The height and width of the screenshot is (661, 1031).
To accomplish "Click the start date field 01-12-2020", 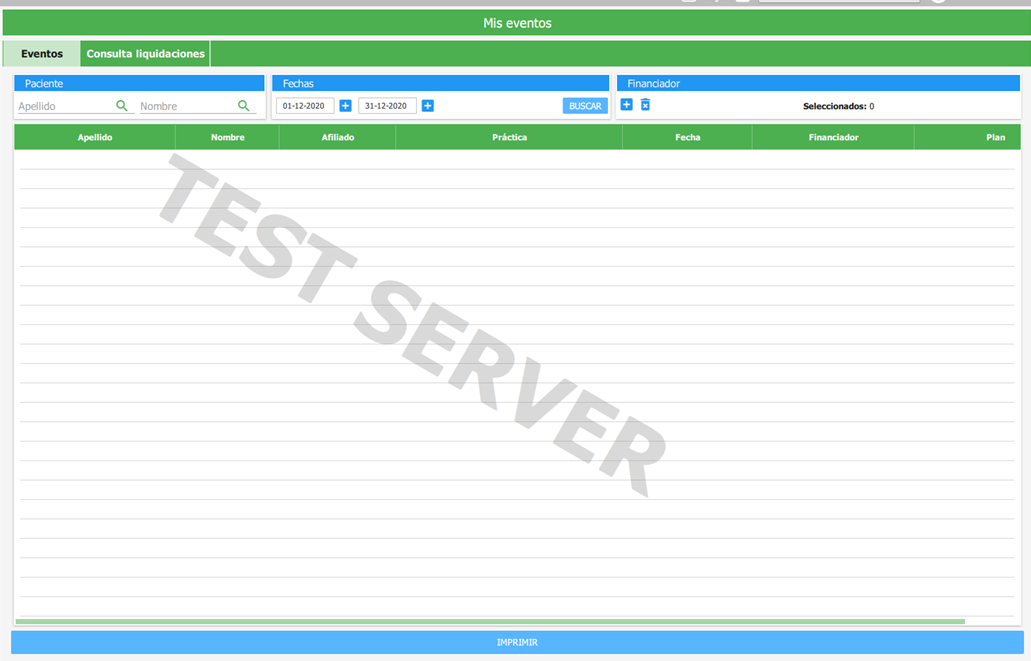I will point(305,106).
